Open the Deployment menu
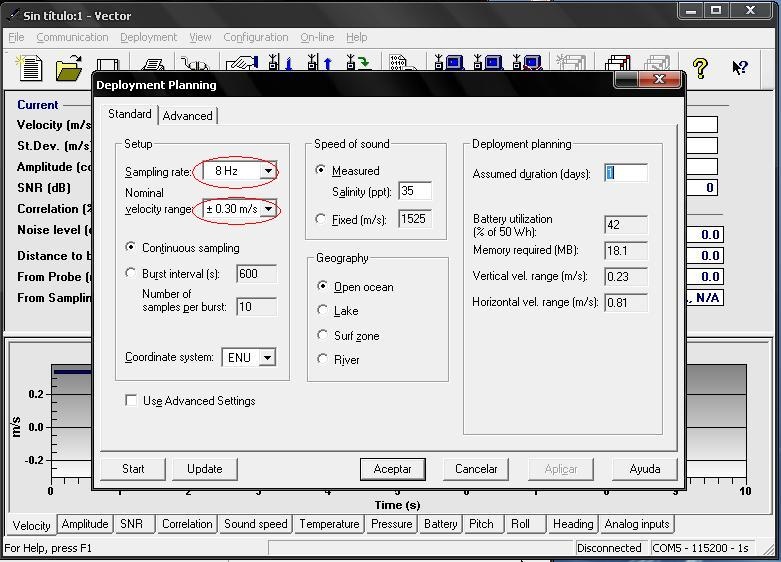The height and width of the screenshot is (562, 781). tap(148, 37)
